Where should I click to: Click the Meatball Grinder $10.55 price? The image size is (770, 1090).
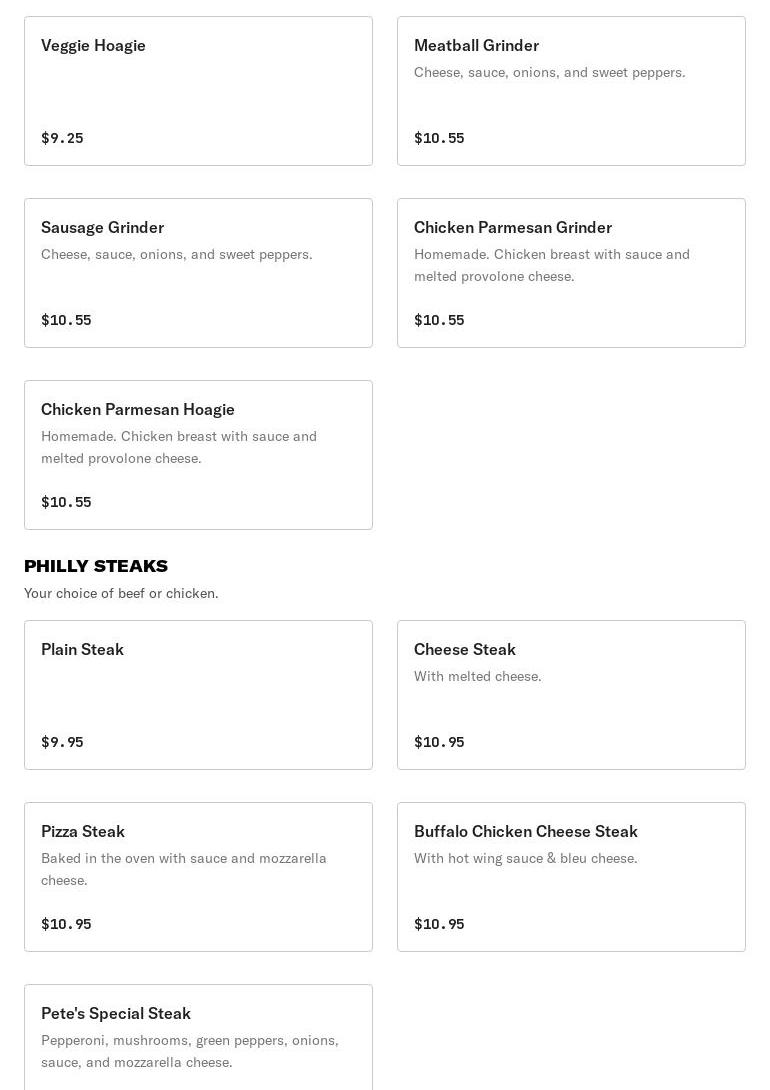point(439,138)
